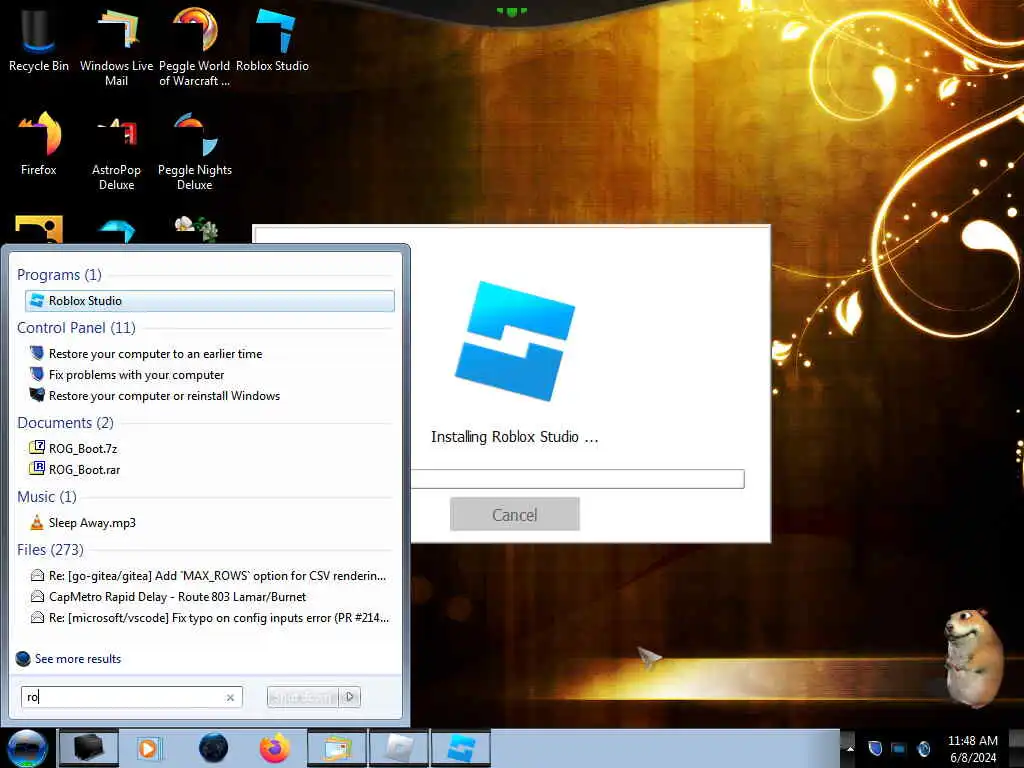This screenshot has height=768, width=1024.
Task: Select Firefox desktop shortcut
Action: [39, 144]
